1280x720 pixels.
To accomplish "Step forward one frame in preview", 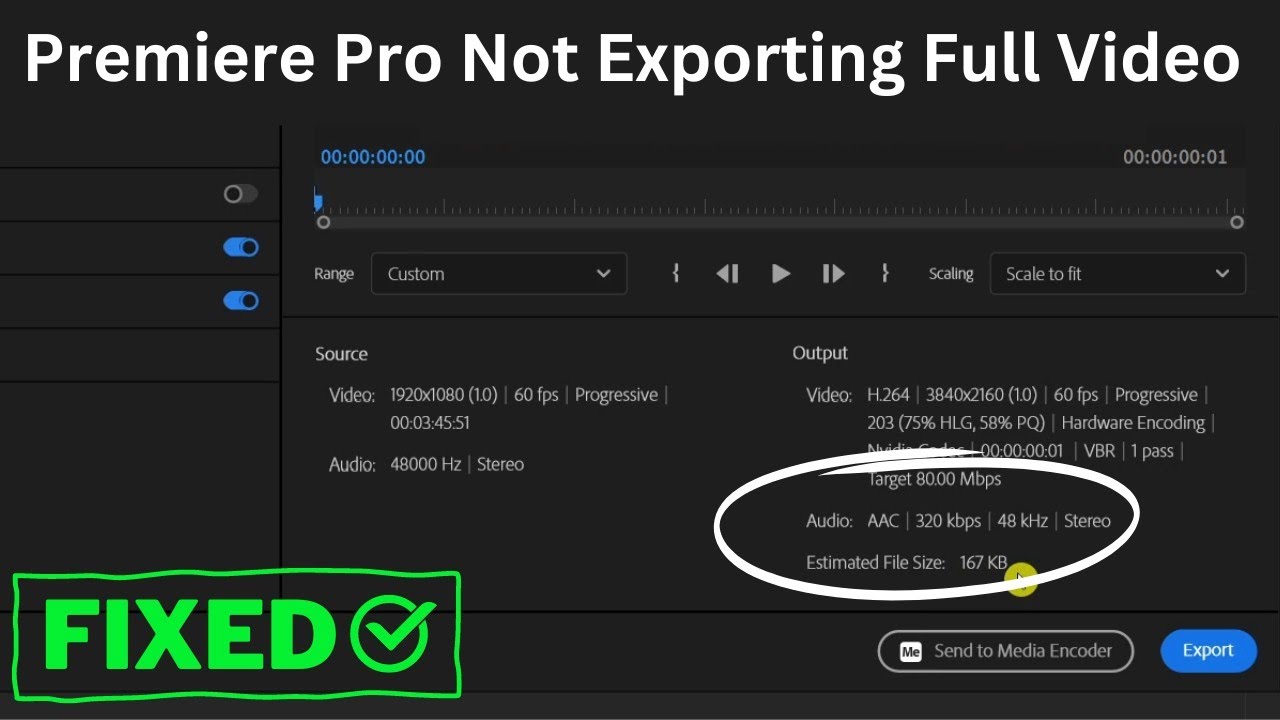I will [x=833, y=274].
